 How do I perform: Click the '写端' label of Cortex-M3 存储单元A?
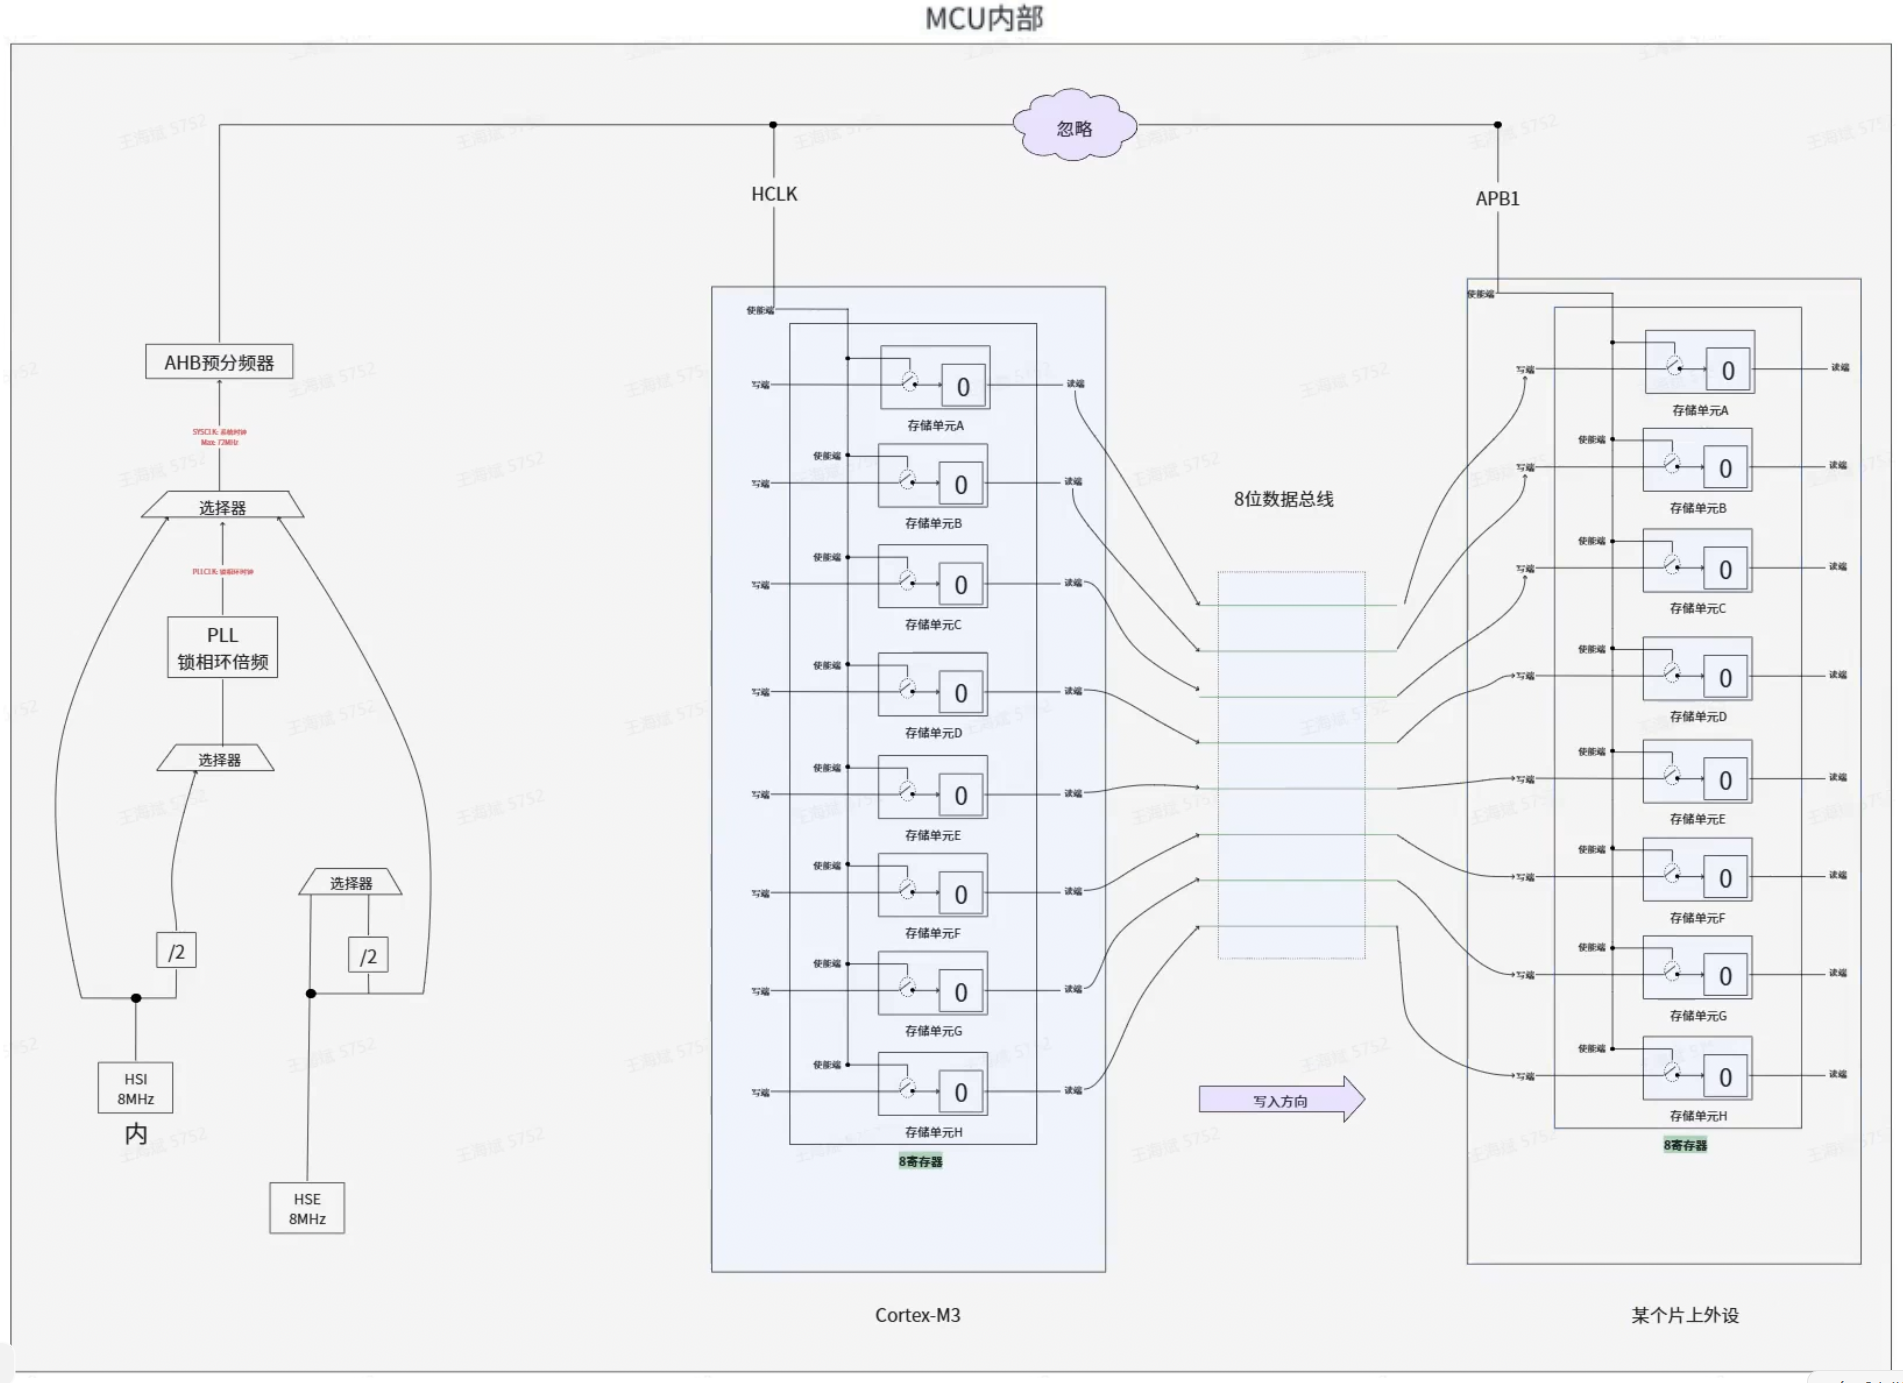pos(761,384)
